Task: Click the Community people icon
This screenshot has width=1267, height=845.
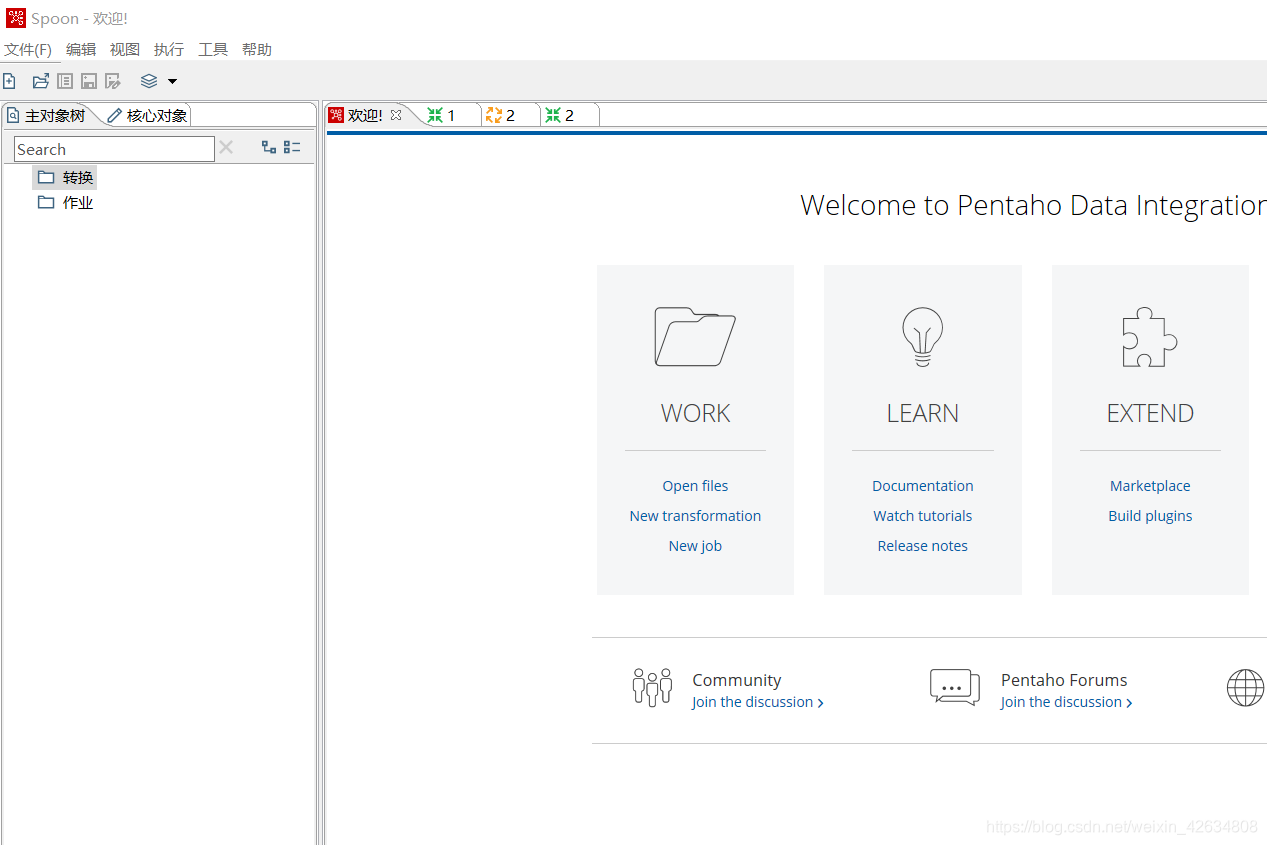Action: [652, 688]
